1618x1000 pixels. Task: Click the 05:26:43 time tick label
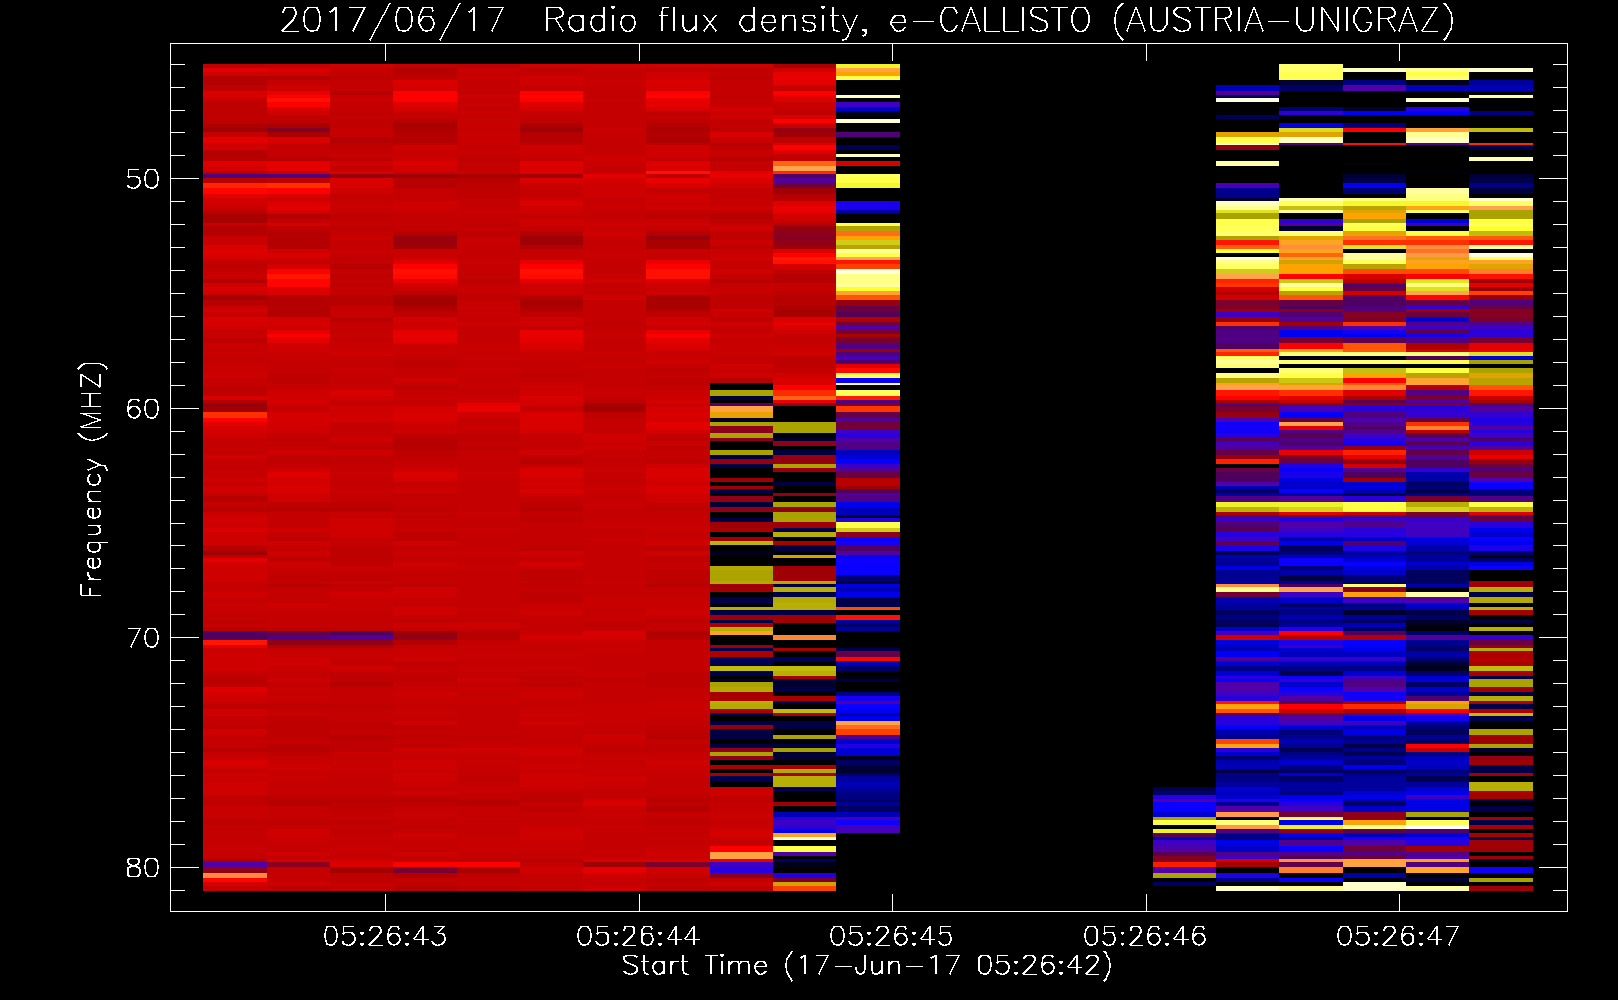[x=385, y=937]
